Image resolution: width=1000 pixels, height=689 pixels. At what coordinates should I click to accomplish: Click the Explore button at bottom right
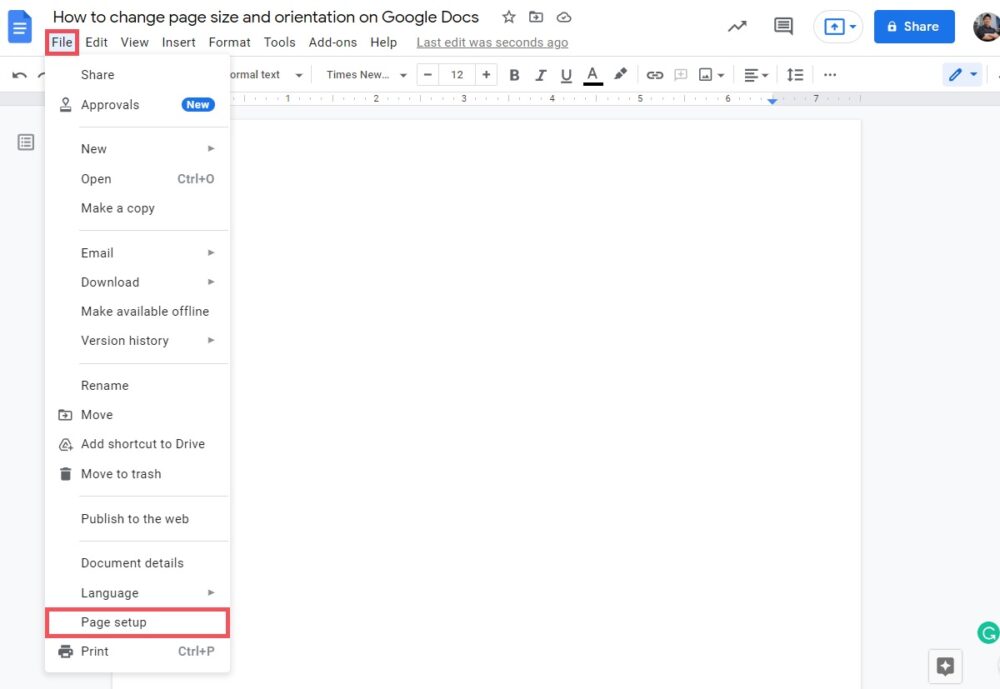tap(945, 667)
